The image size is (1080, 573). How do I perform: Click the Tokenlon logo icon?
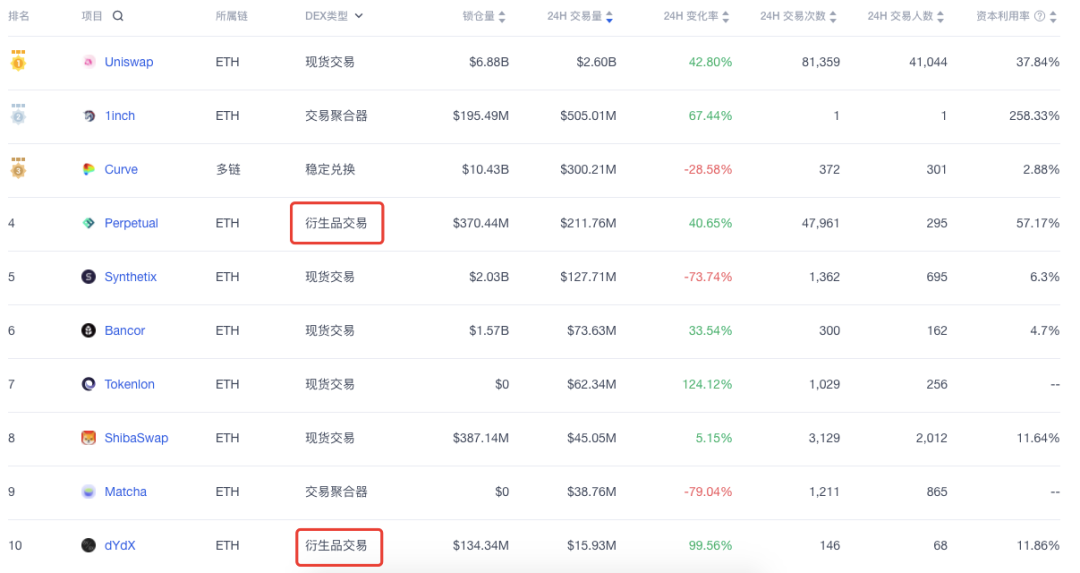pos(89,384)
